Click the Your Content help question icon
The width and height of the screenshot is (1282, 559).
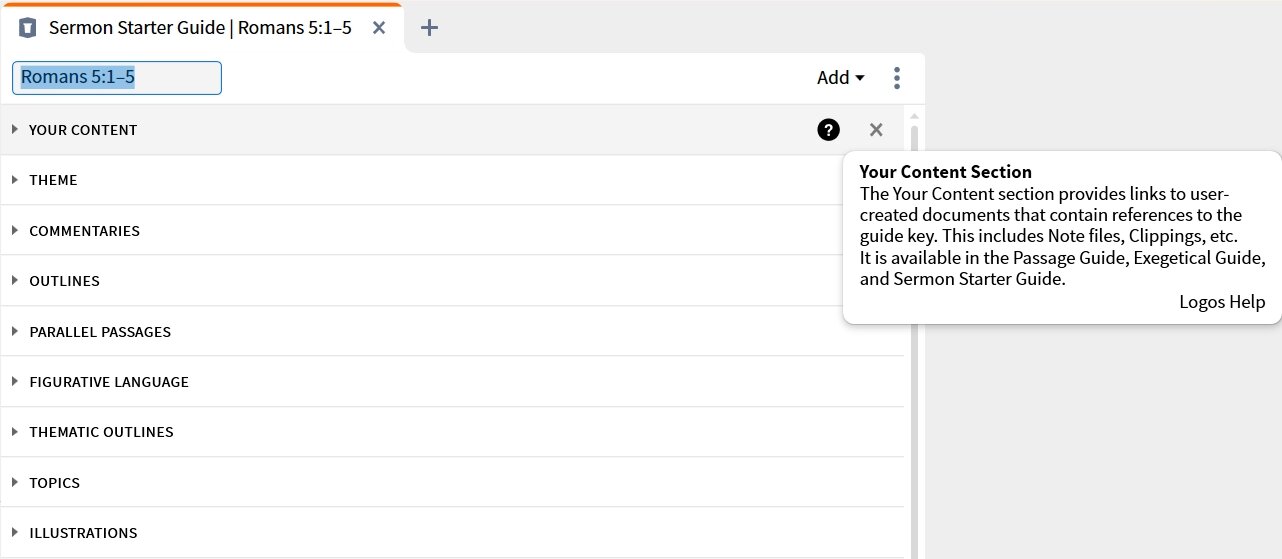[x=828, y=130]
